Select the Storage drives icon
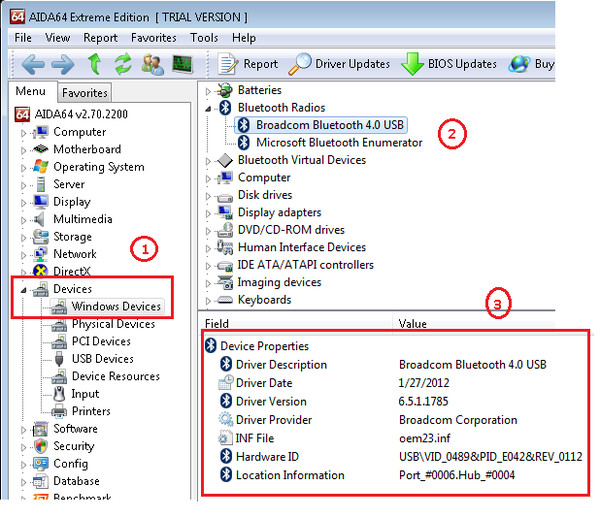Image resolution: width=600 pixels, height=518 pixels. [40, 237]
